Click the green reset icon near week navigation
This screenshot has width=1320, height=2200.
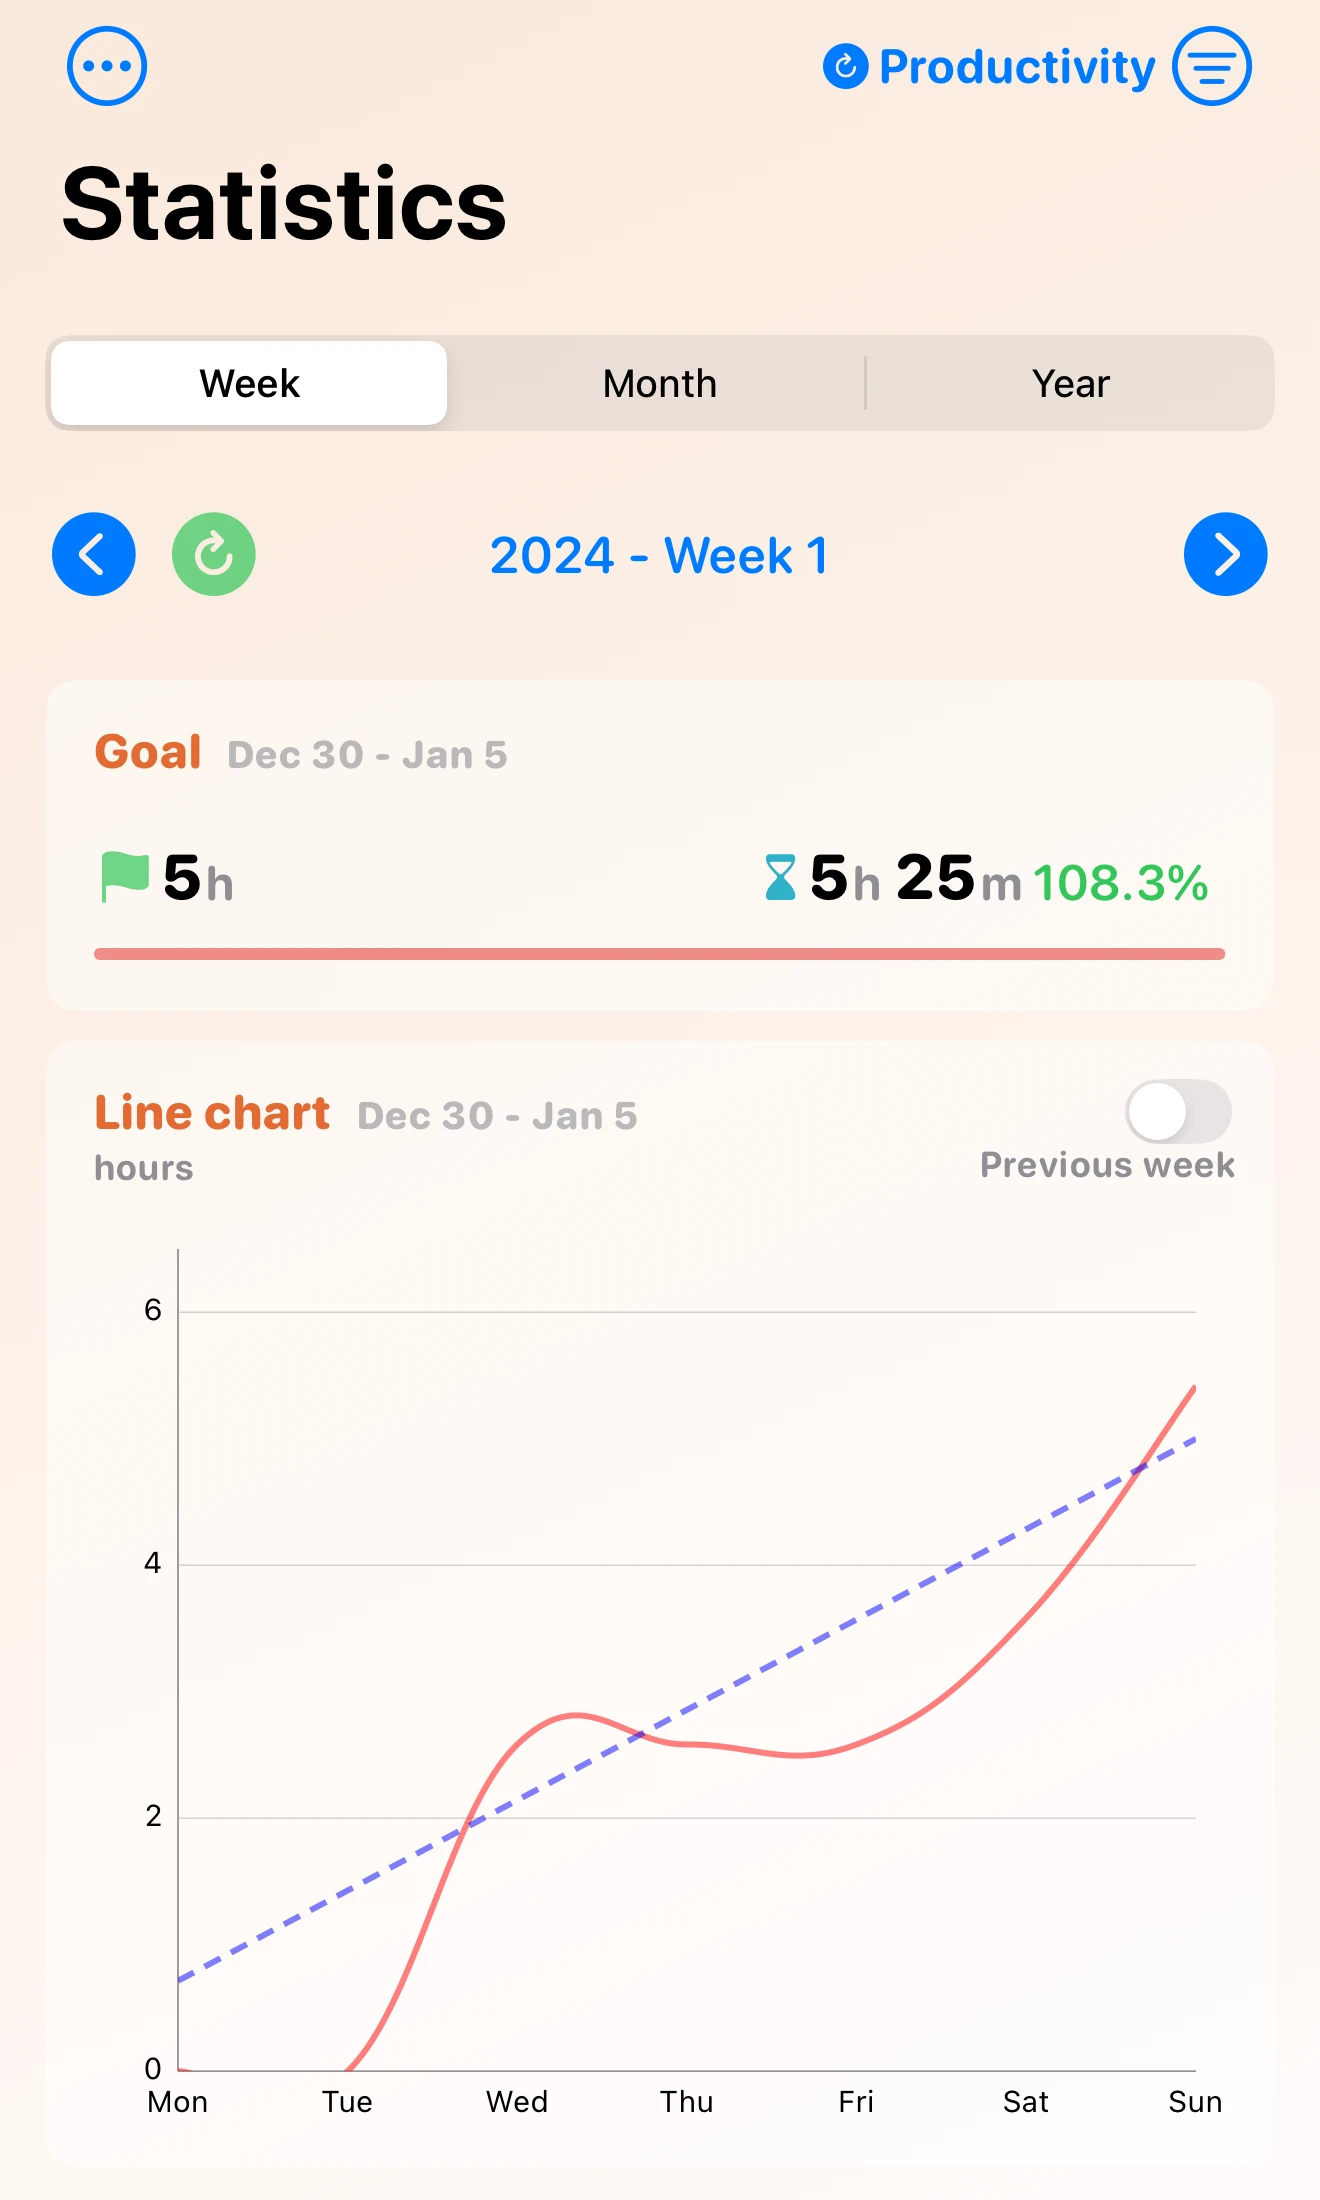(x=213, y=554)
